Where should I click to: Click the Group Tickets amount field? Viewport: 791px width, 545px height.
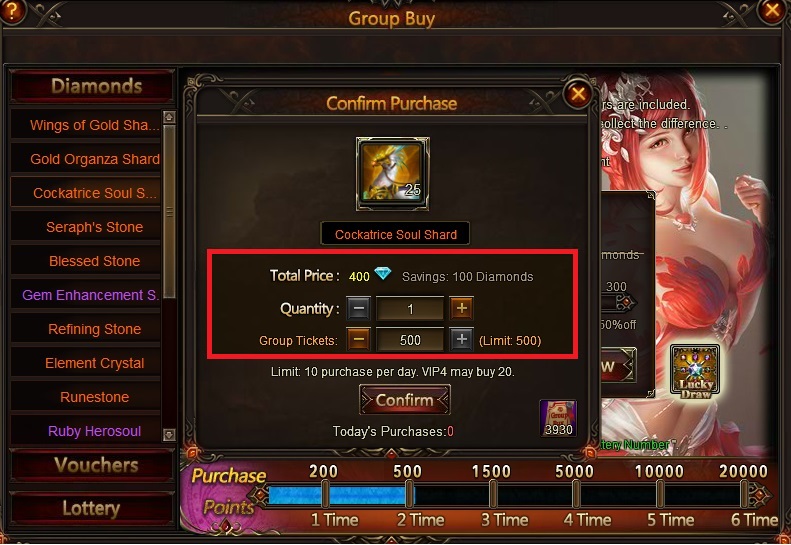pos(410,340)
